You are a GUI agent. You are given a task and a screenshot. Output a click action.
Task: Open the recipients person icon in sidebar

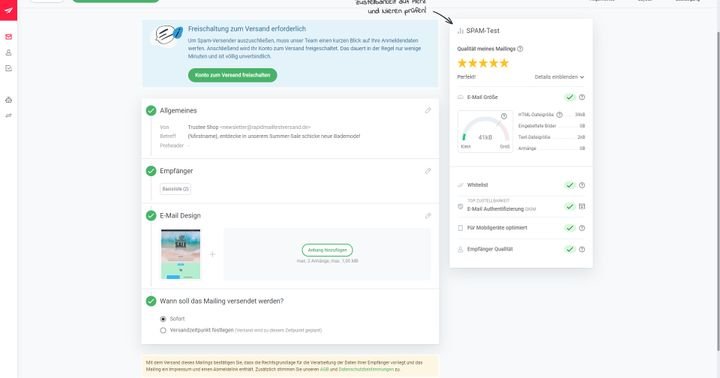pyautogui.click(x=8, y=52)
